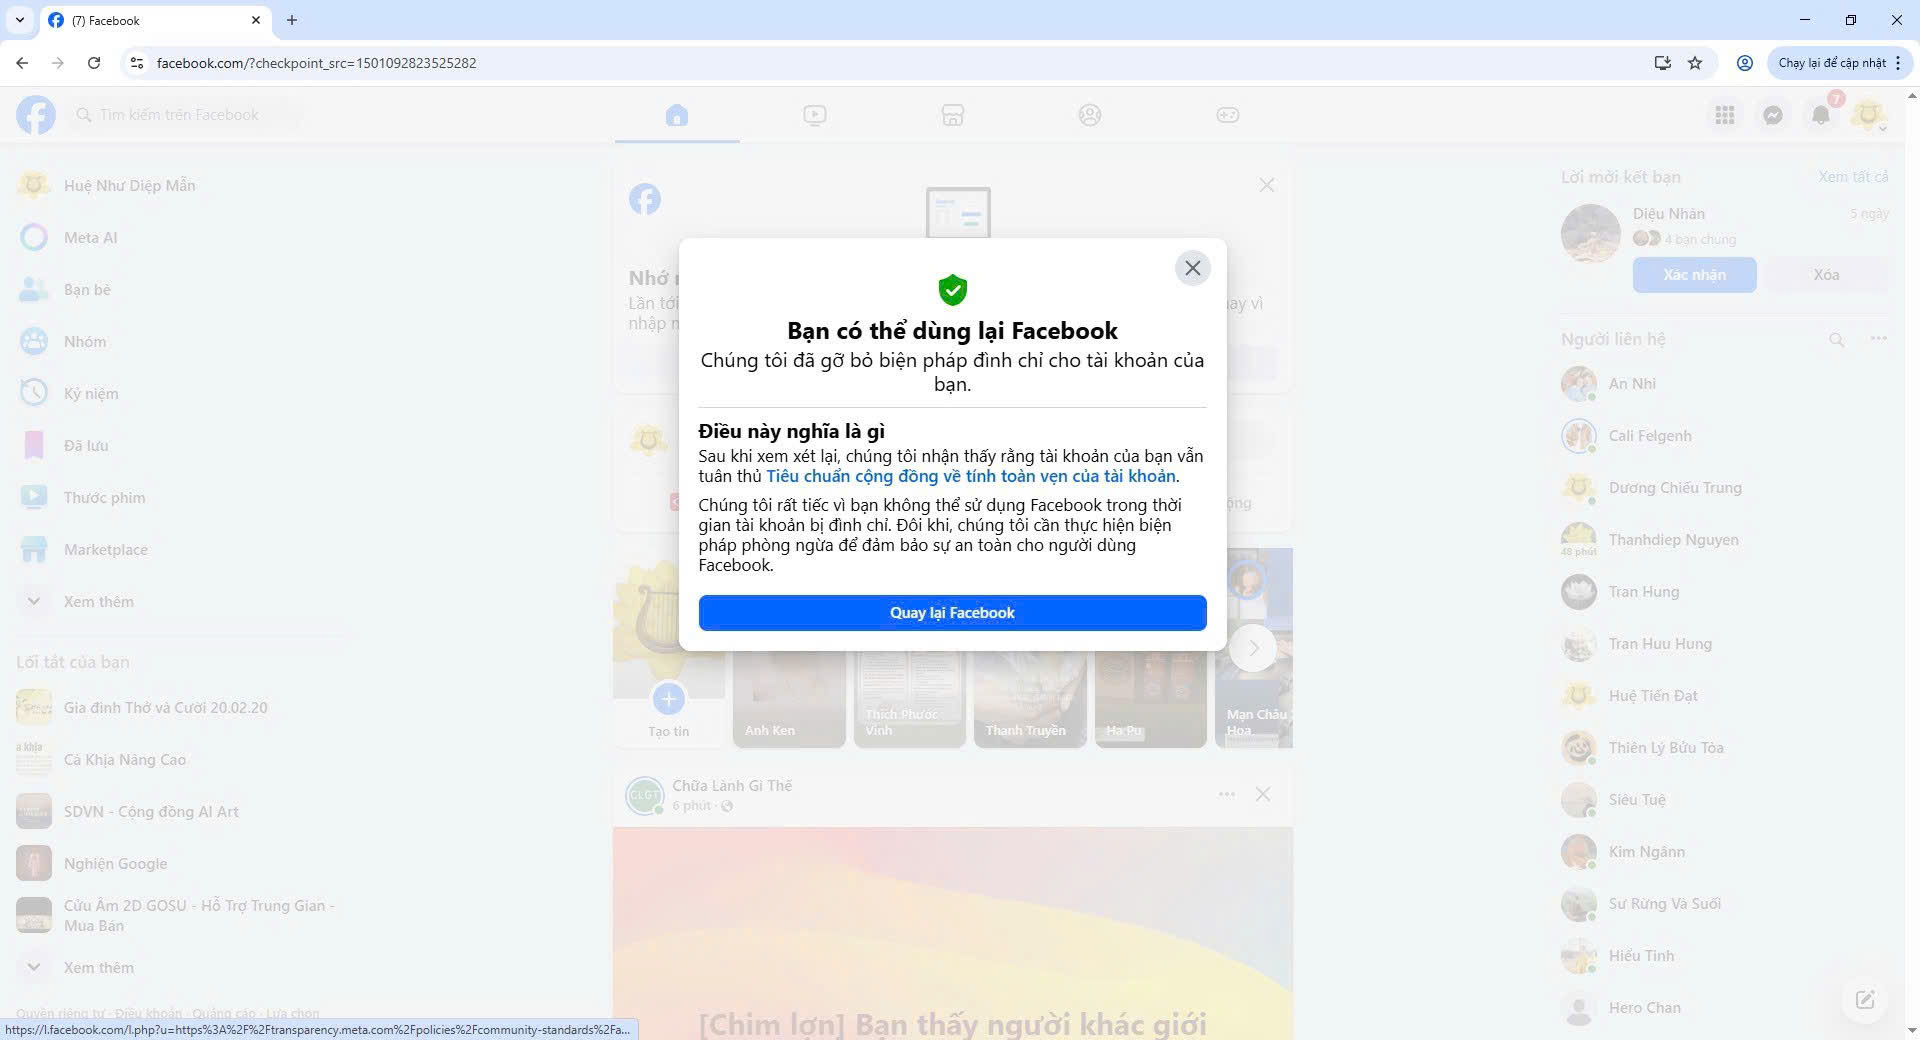The width and height of the screenshot is (1920, 1040).
Task: Open chat with Thanhdiep Nguyen
Action: [x=1725, y=539]
